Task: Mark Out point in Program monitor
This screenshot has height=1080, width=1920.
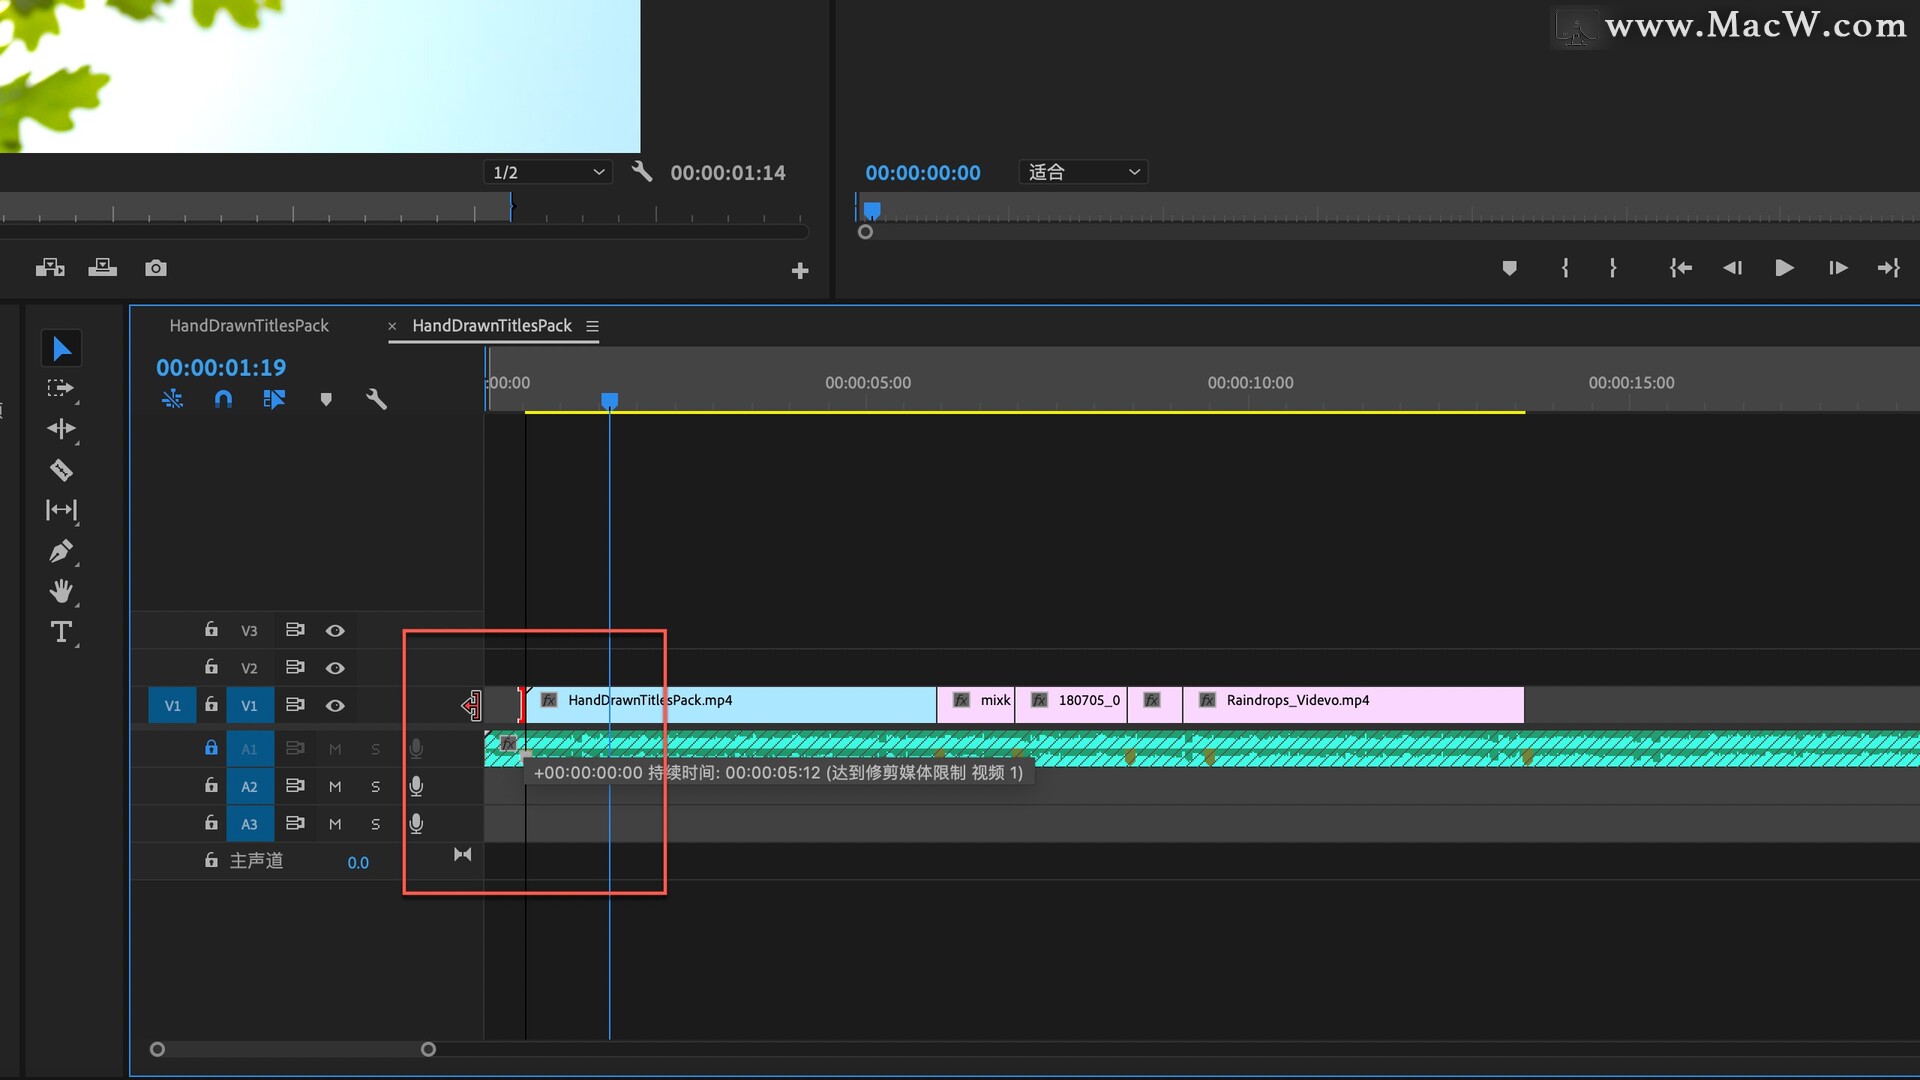Action: [1613, 267]
